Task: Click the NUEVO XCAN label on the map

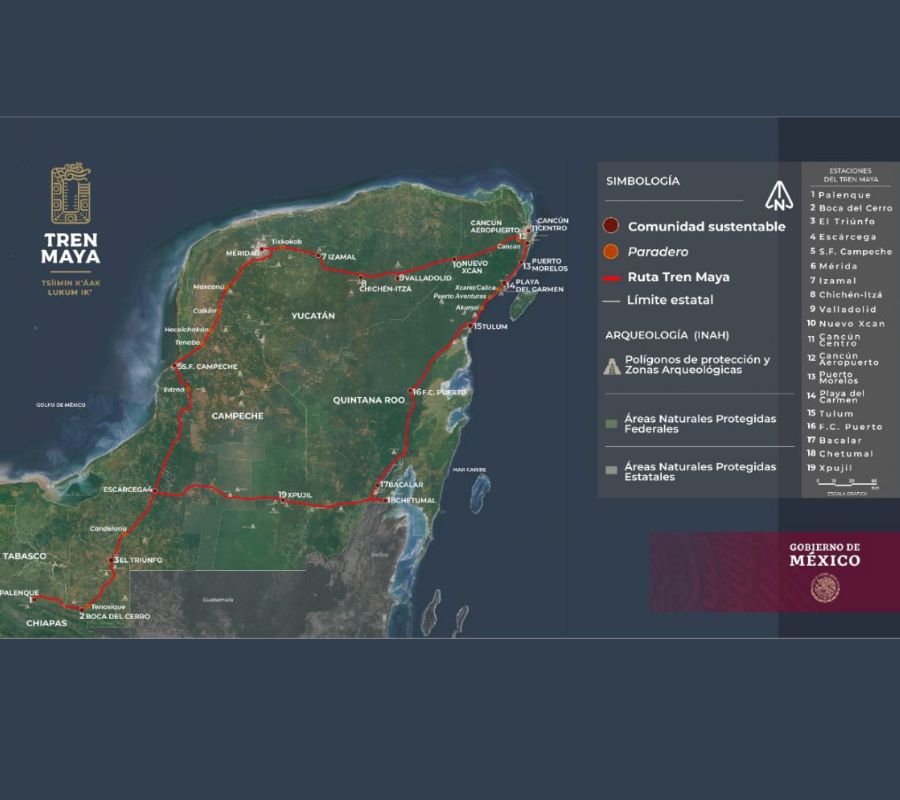Action: pyautogui.click(x=475, y=267)
